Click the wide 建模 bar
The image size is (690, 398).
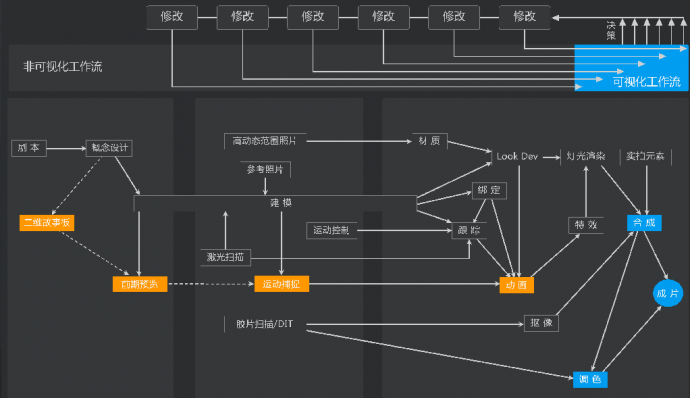coord(275,203)
